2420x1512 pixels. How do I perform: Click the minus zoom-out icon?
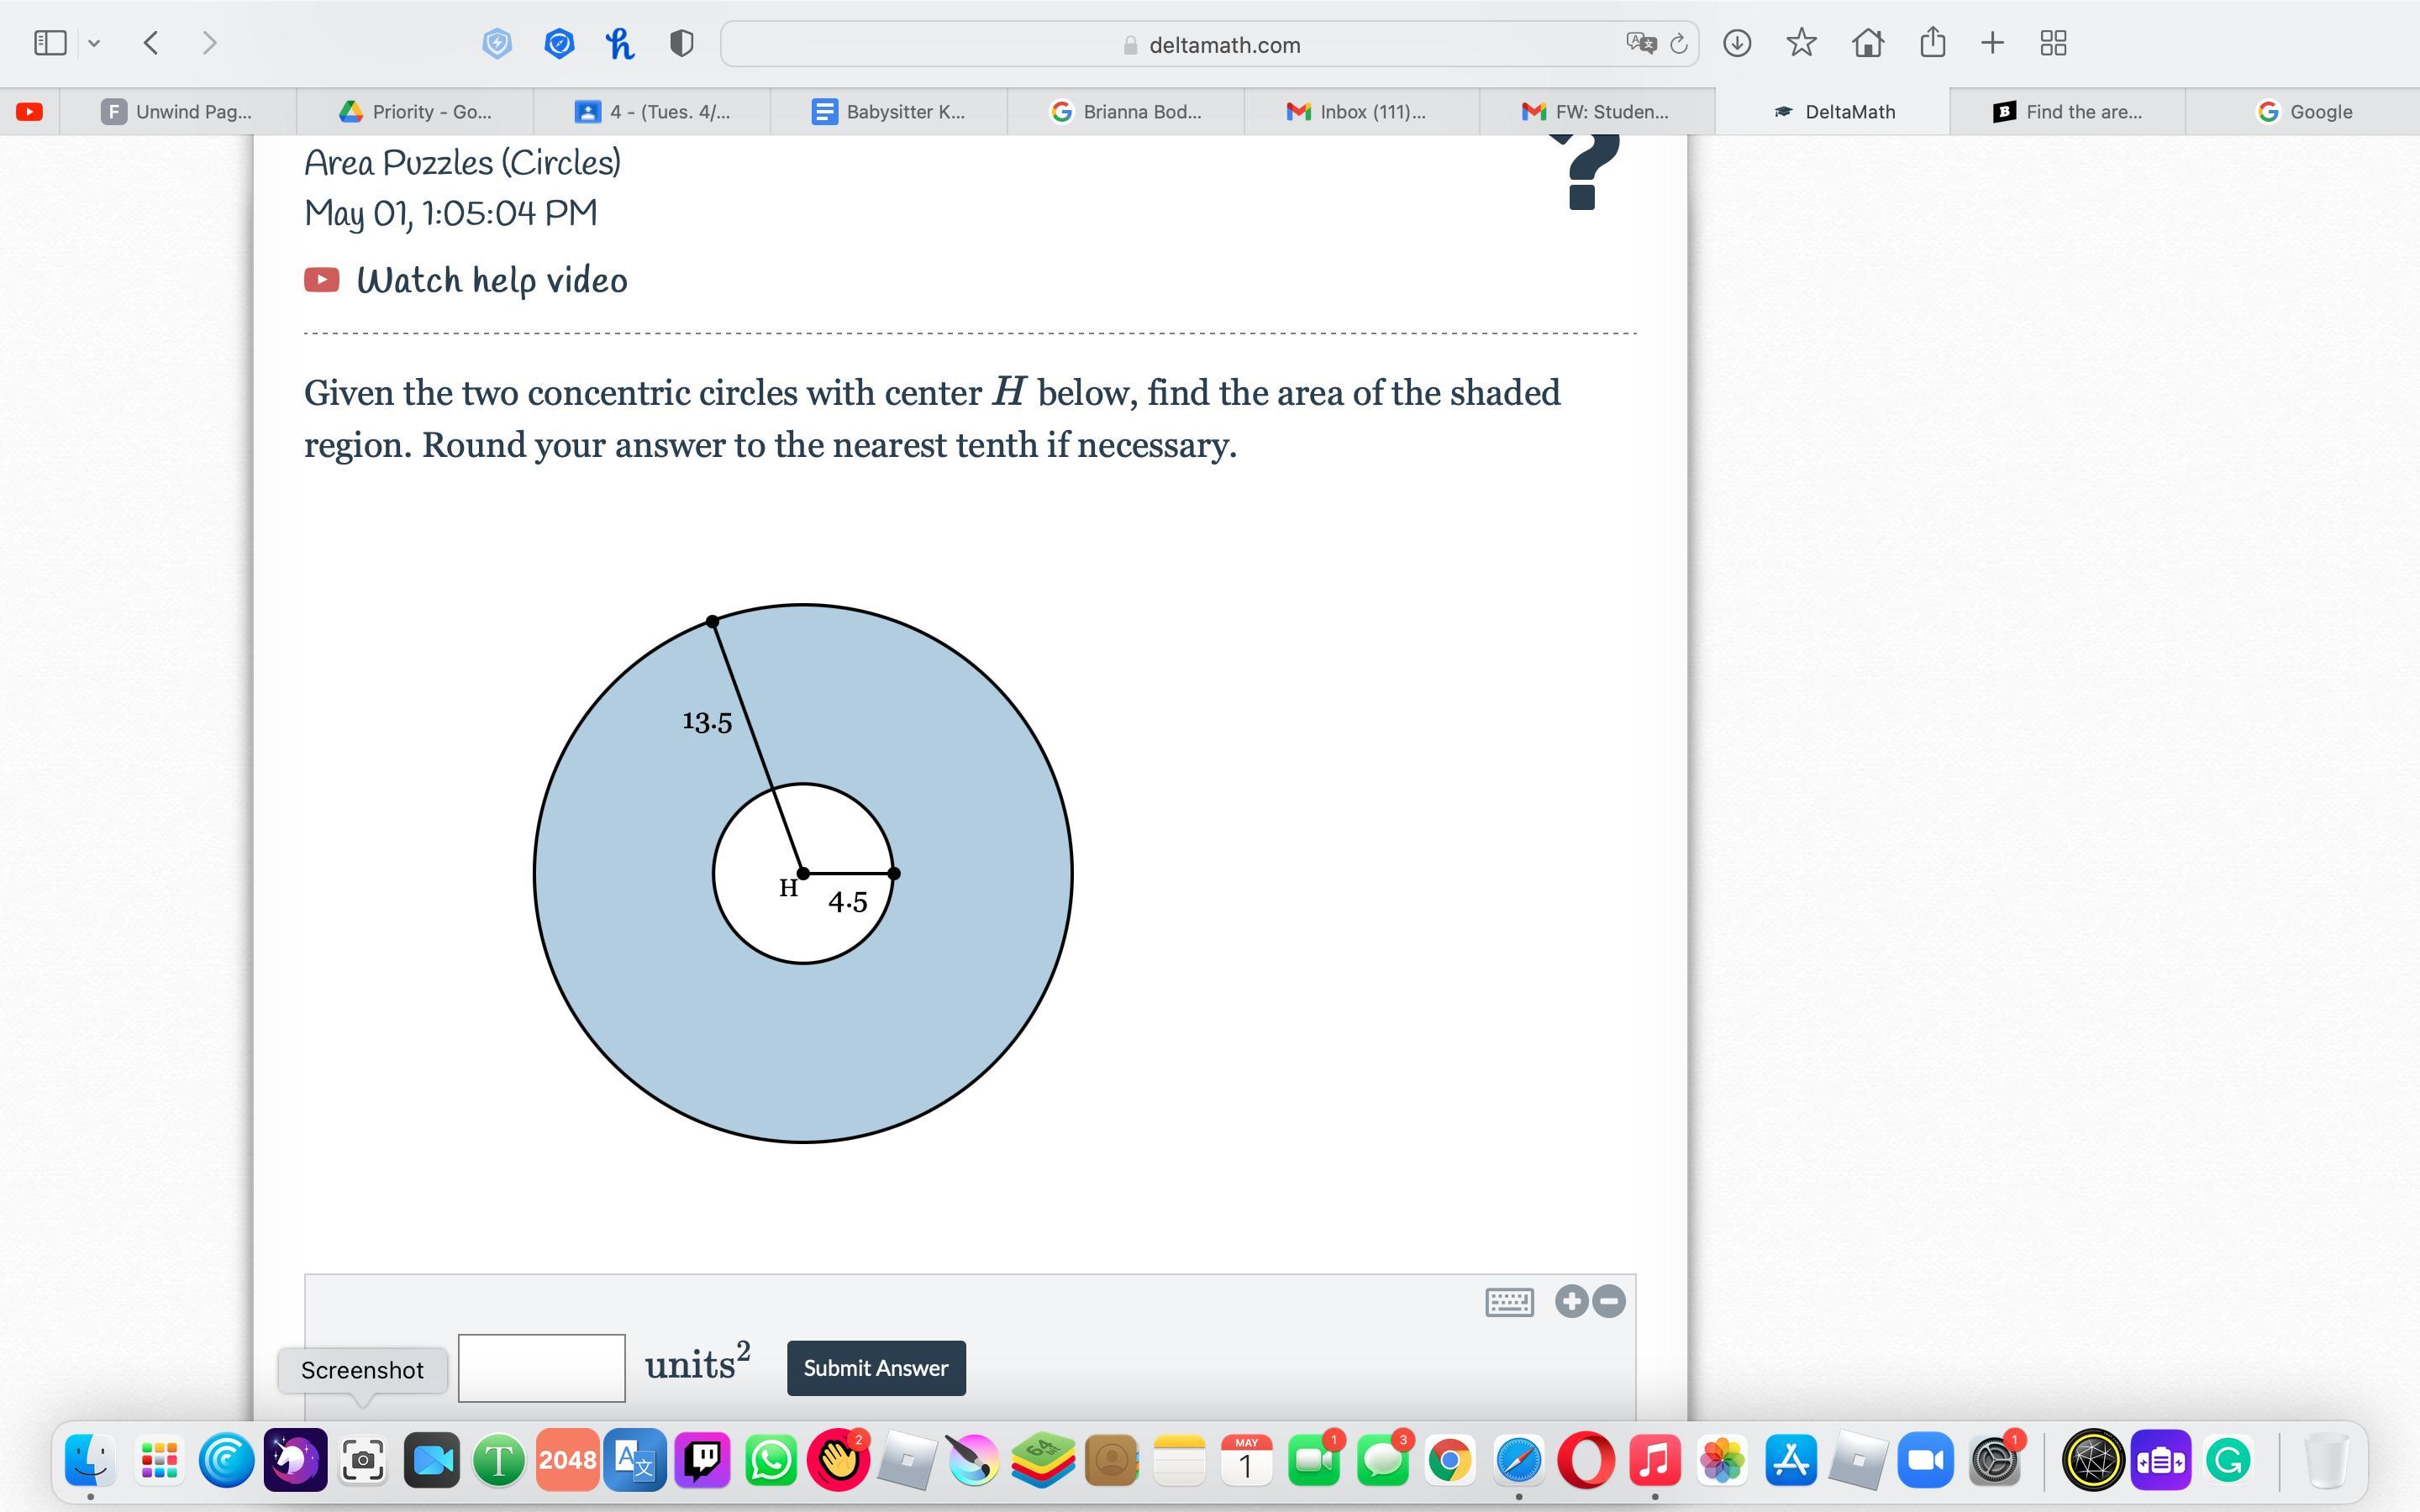point(1609,1301)
